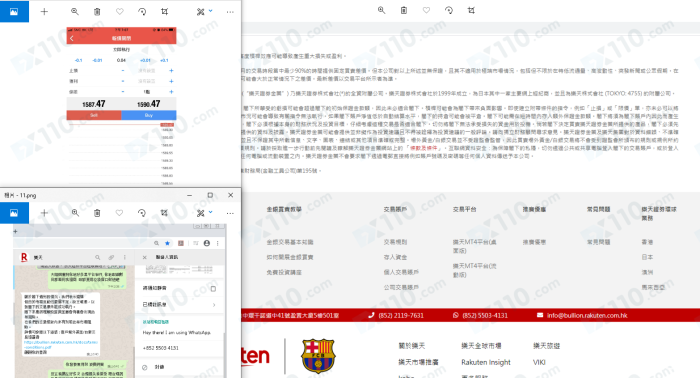This screenshot has width=700, height=378.
Task: Click Edit & Create icon in top-left Photos window
Action: pyautogui.click(x=200, y=12)
